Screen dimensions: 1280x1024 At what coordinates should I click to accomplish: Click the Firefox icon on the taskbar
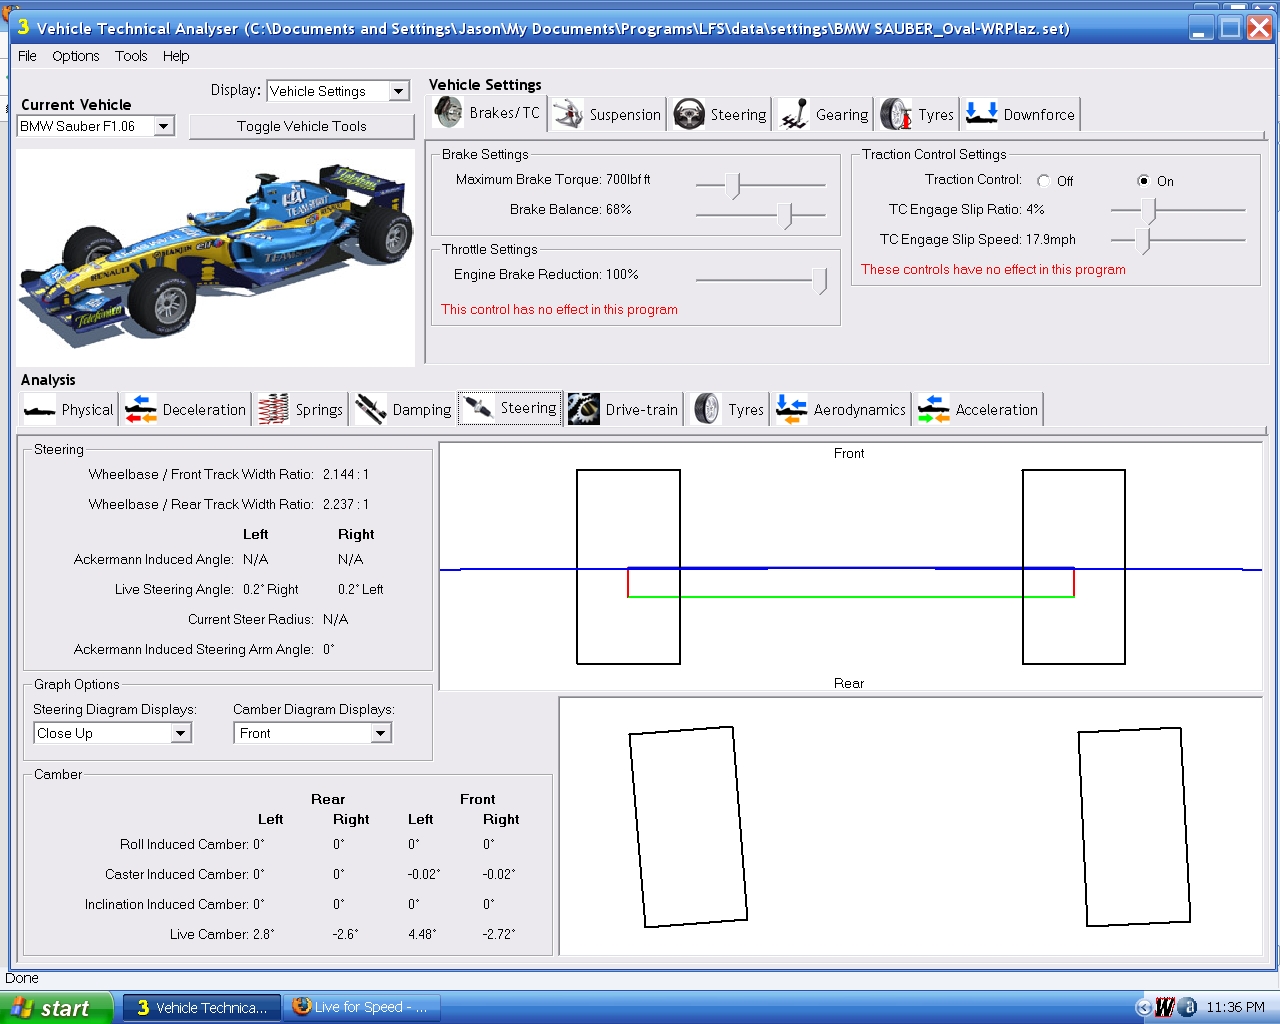302,1007
